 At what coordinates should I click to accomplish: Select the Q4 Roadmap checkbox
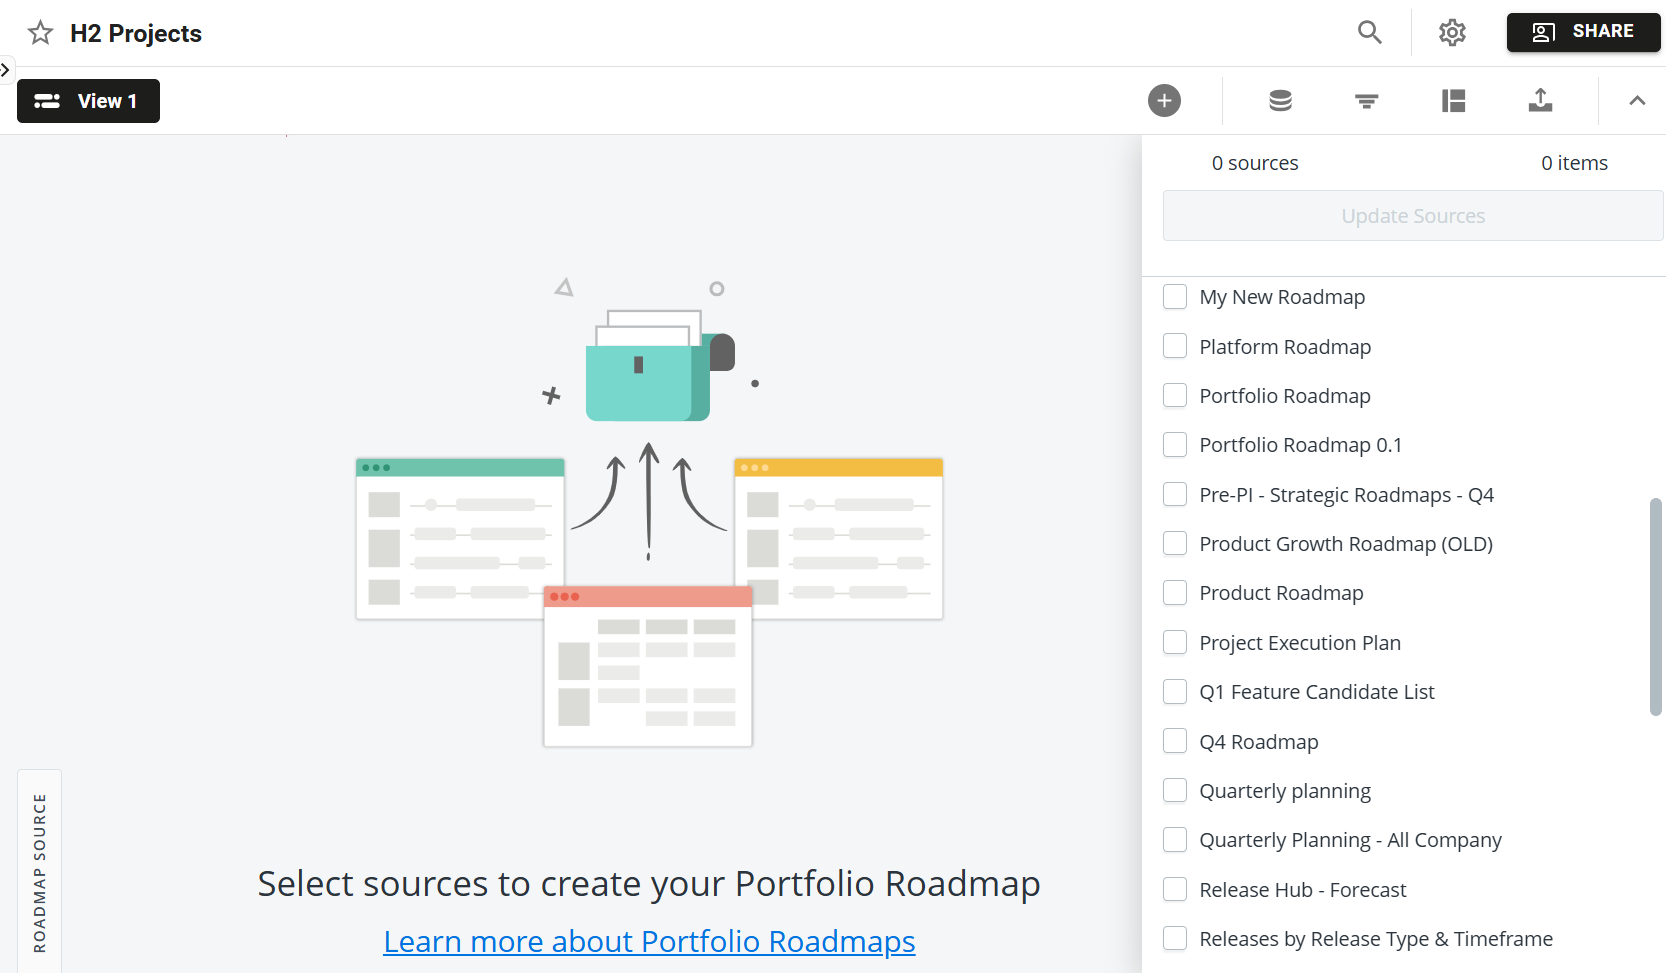(x=1175, y=741)
